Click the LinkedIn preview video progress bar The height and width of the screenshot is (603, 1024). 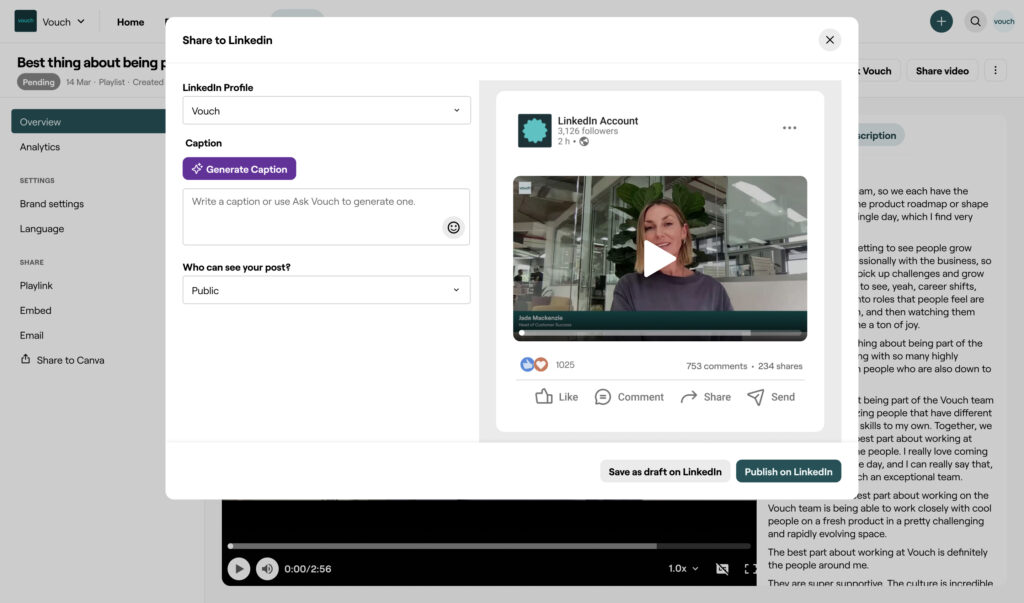tap(660, 333)
